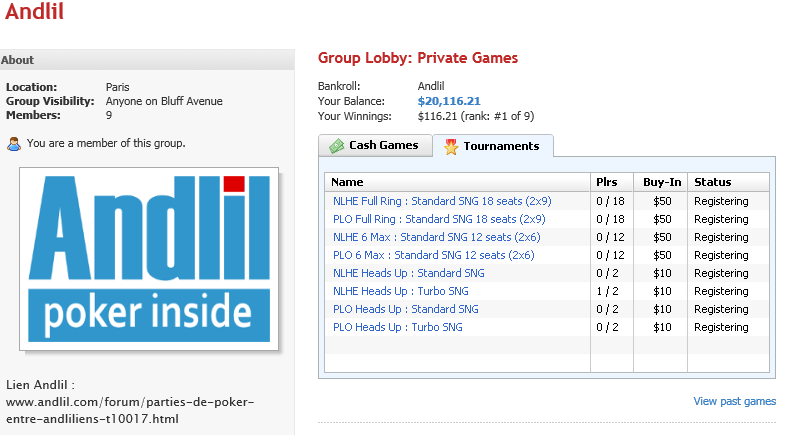Open NLHE Heads Up Standard SNG
The image size is (789, 435).
(x=409, y=273)
